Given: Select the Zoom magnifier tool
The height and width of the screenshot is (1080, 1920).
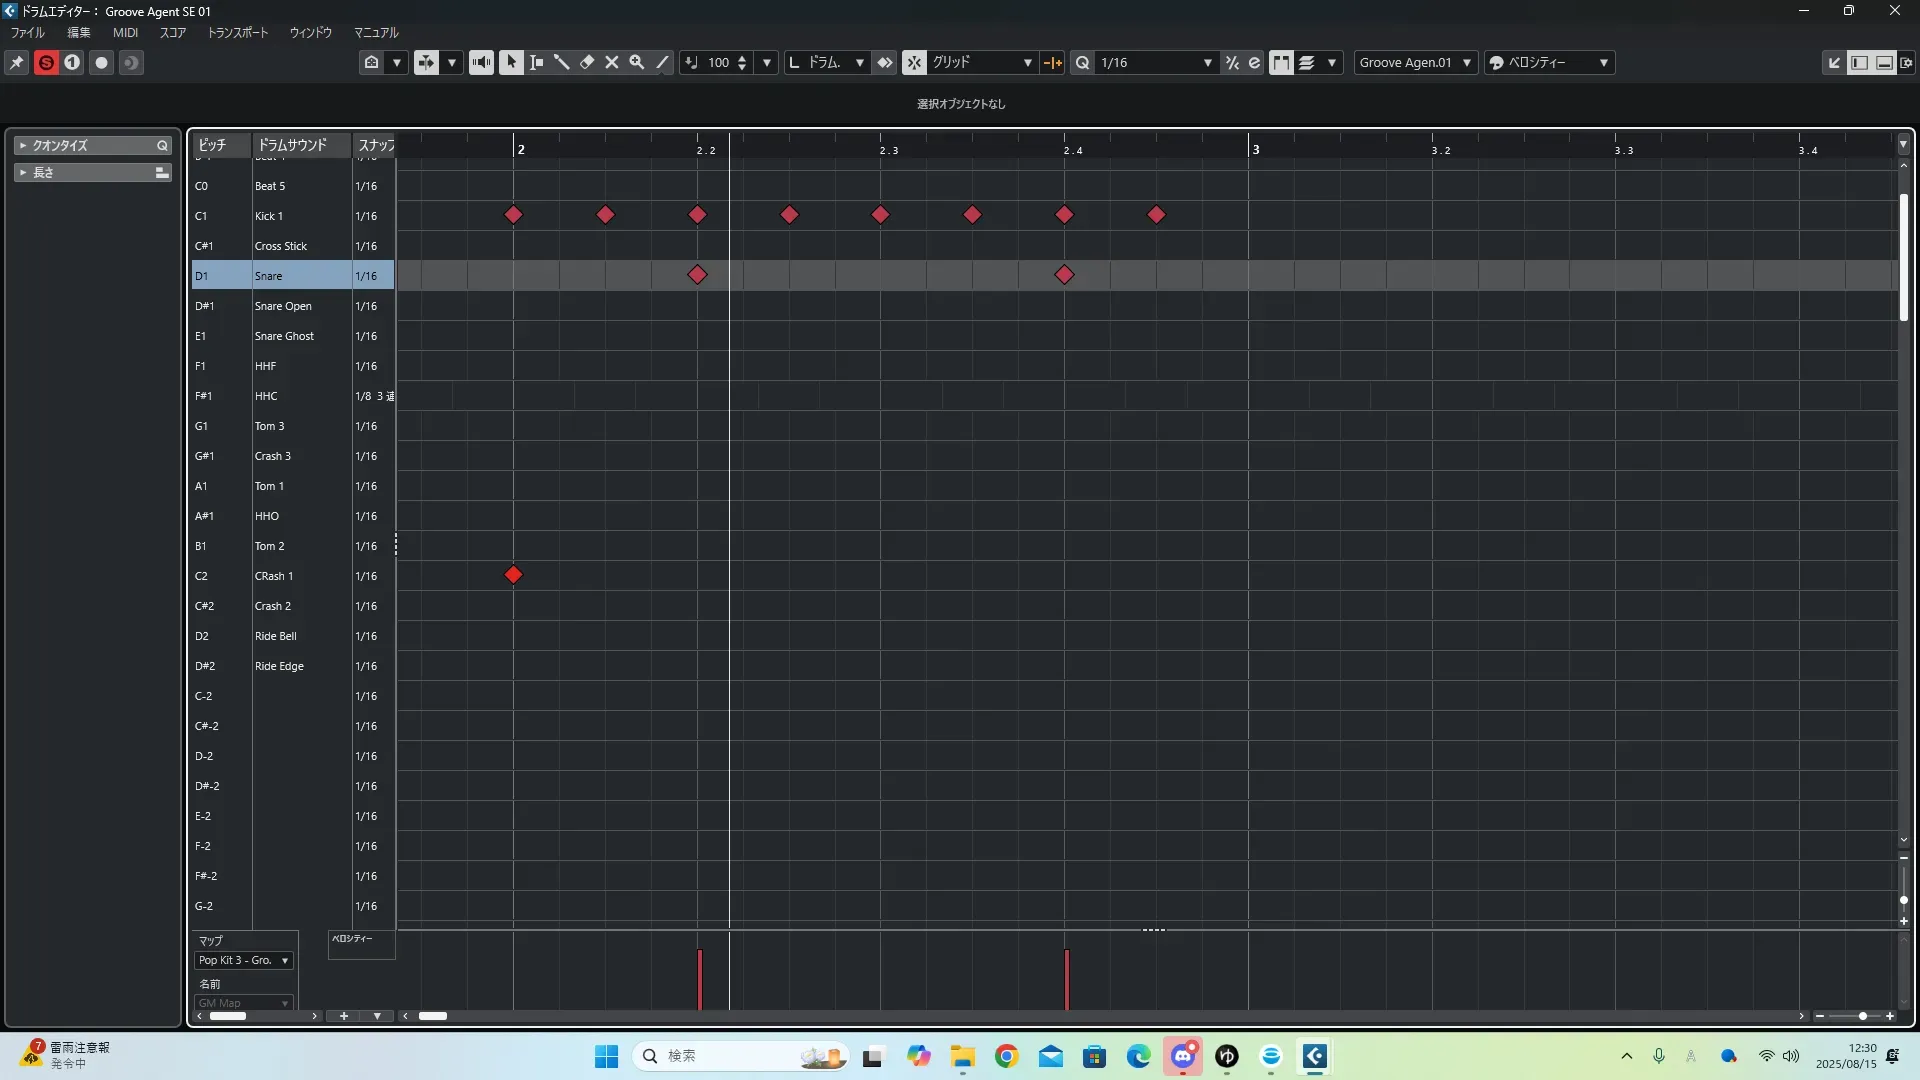Looking at the screenshot, I should [637, 62].
